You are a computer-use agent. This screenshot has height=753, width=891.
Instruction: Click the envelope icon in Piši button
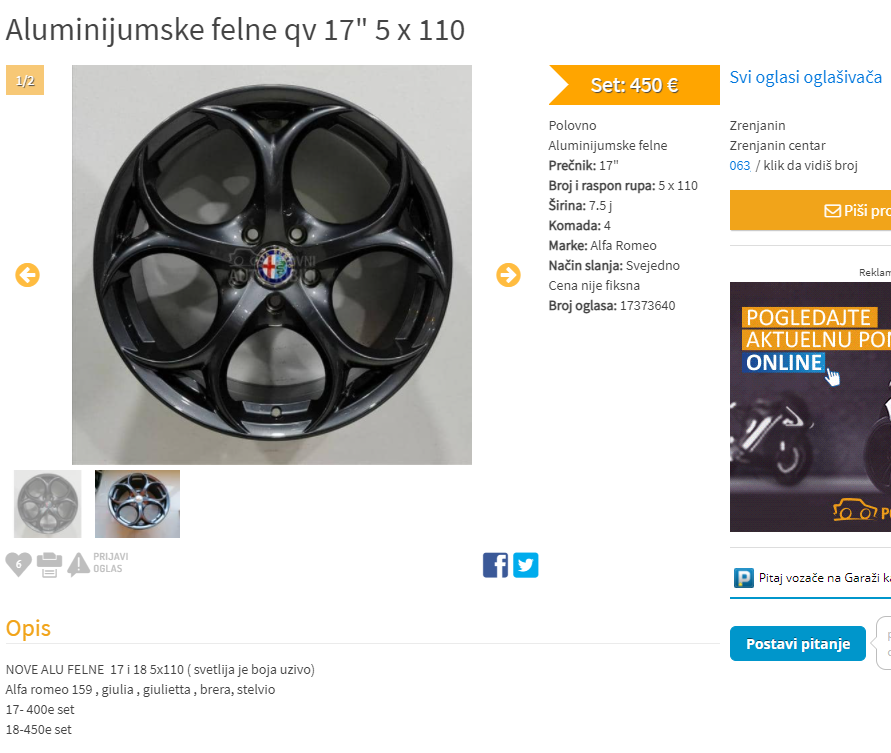(832, 211)
